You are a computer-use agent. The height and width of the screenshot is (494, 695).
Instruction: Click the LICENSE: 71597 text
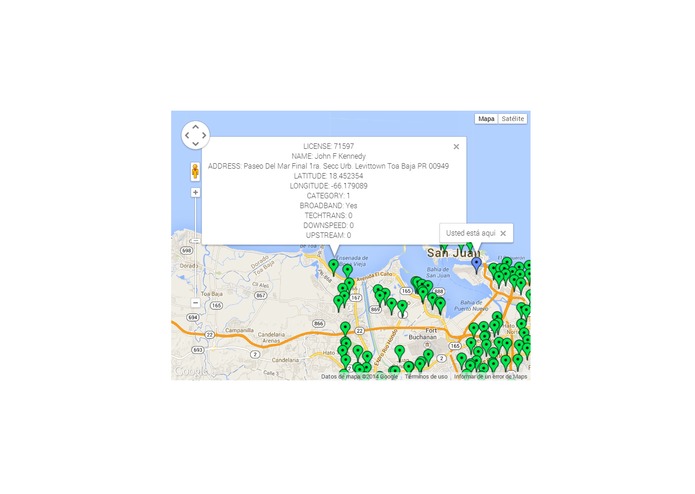pos(328,146)
